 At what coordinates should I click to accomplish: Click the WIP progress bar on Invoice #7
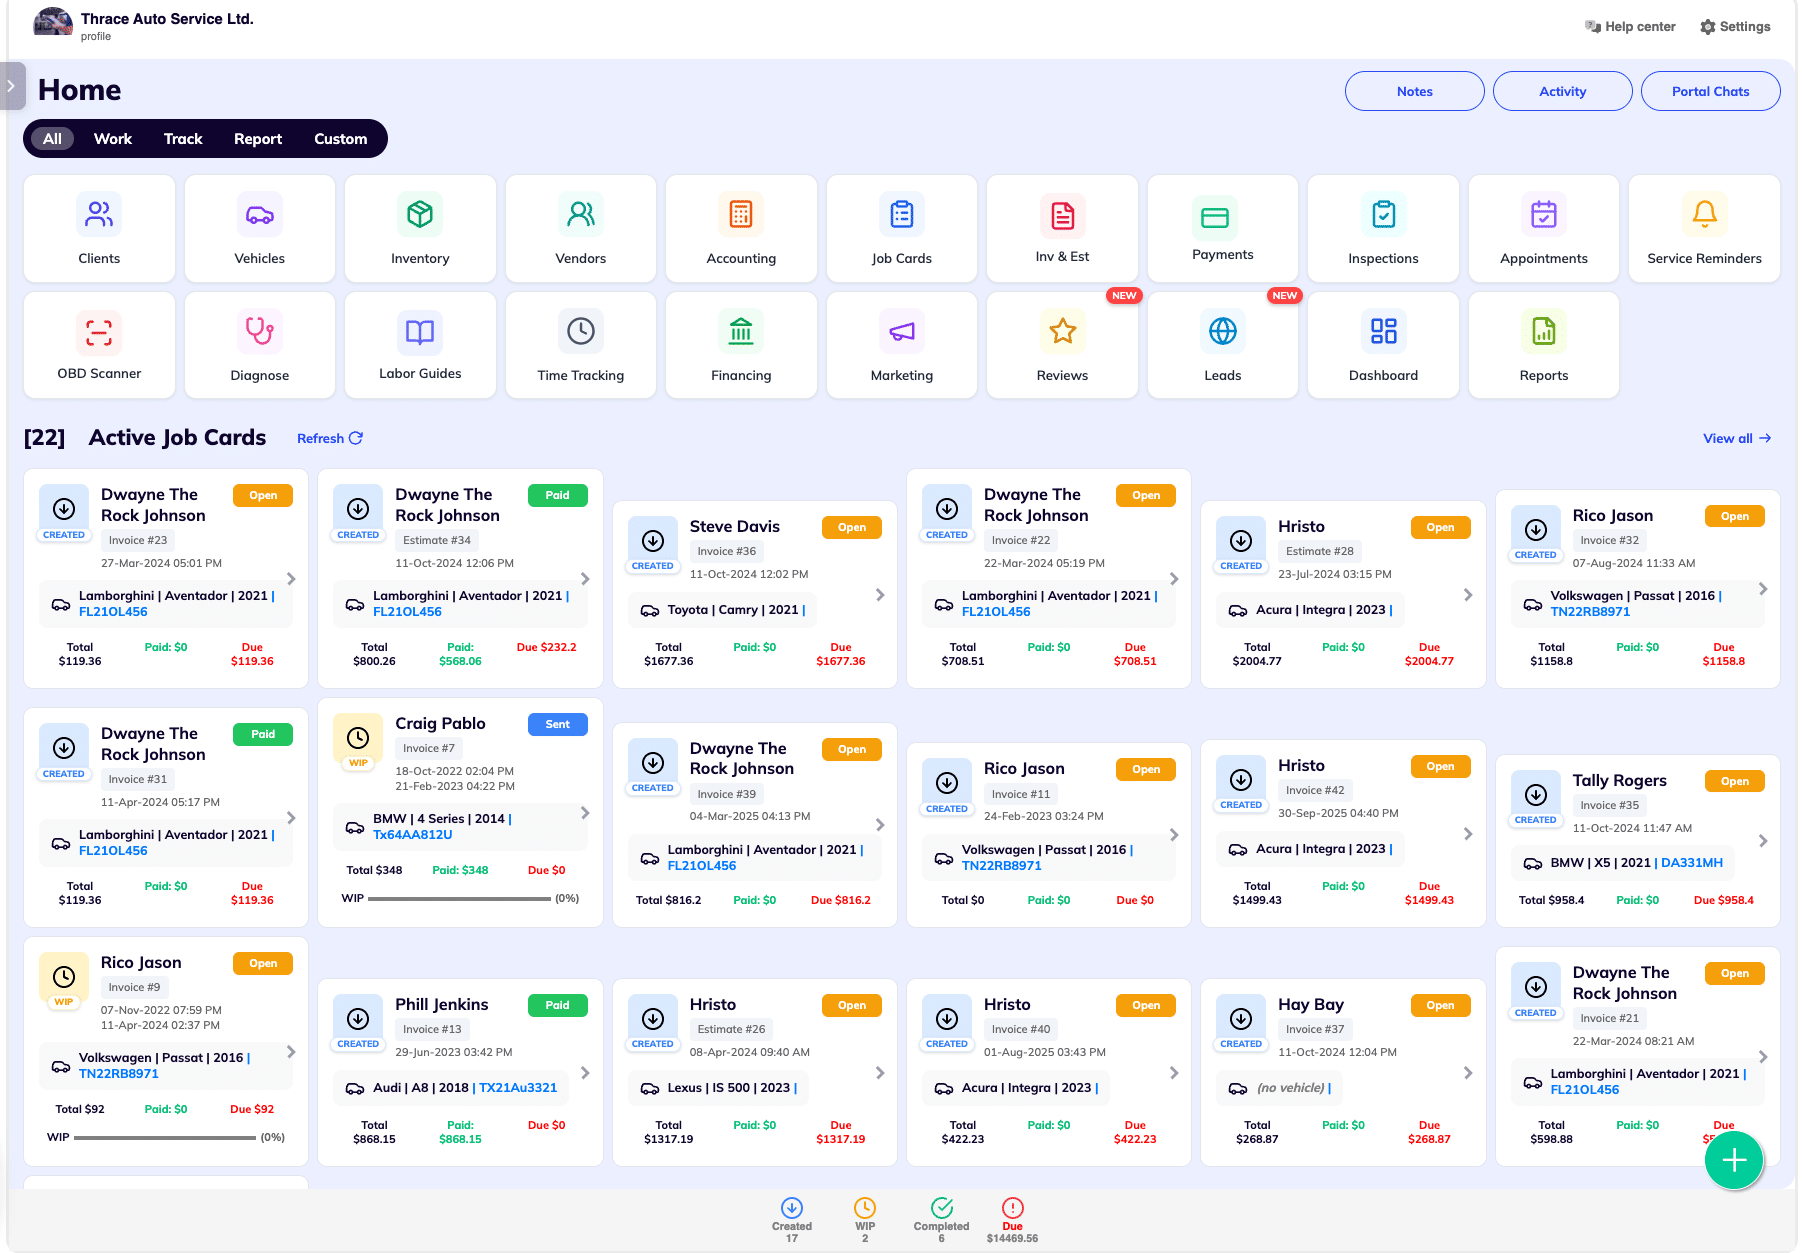pos(460,898)
